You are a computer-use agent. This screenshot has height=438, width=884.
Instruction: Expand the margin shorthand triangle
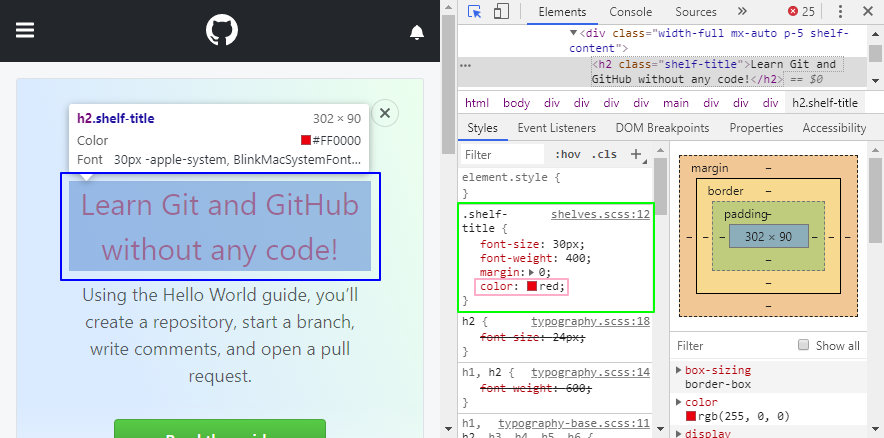(531, 273)
